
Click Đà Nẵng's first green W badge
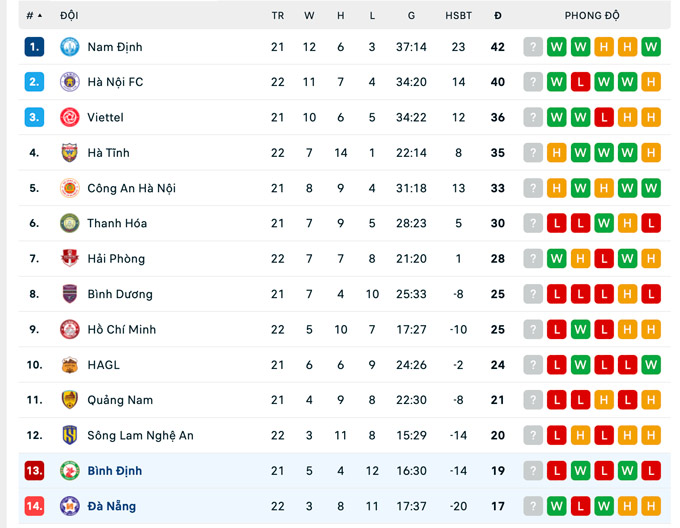coord(557,506)
